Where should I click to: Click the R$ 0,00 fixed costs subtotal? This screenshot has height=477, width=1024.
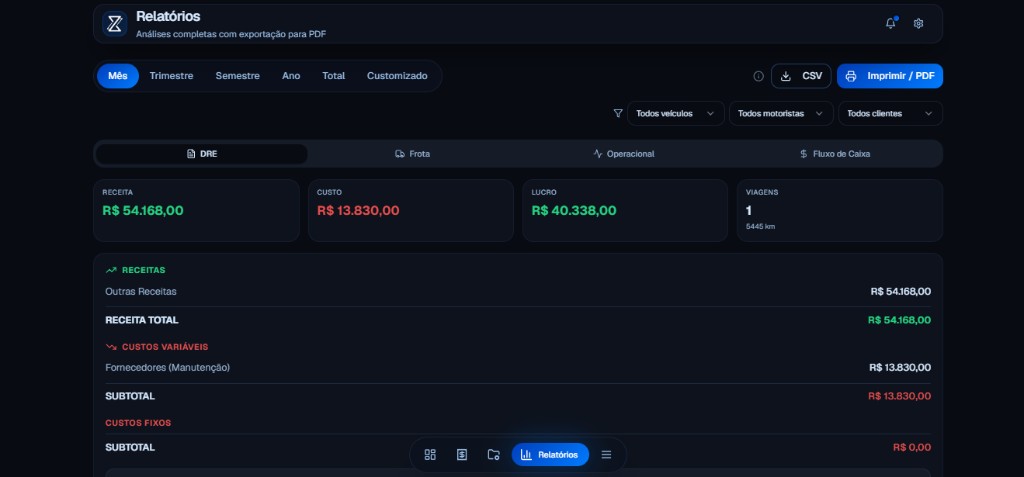[912, 448]
